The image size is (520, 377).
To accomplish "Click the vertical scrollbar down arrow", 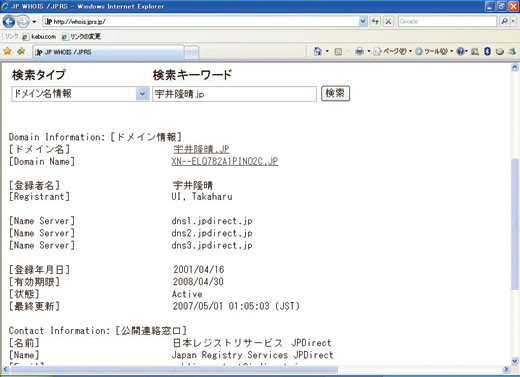I will click(x=515, y=361).
